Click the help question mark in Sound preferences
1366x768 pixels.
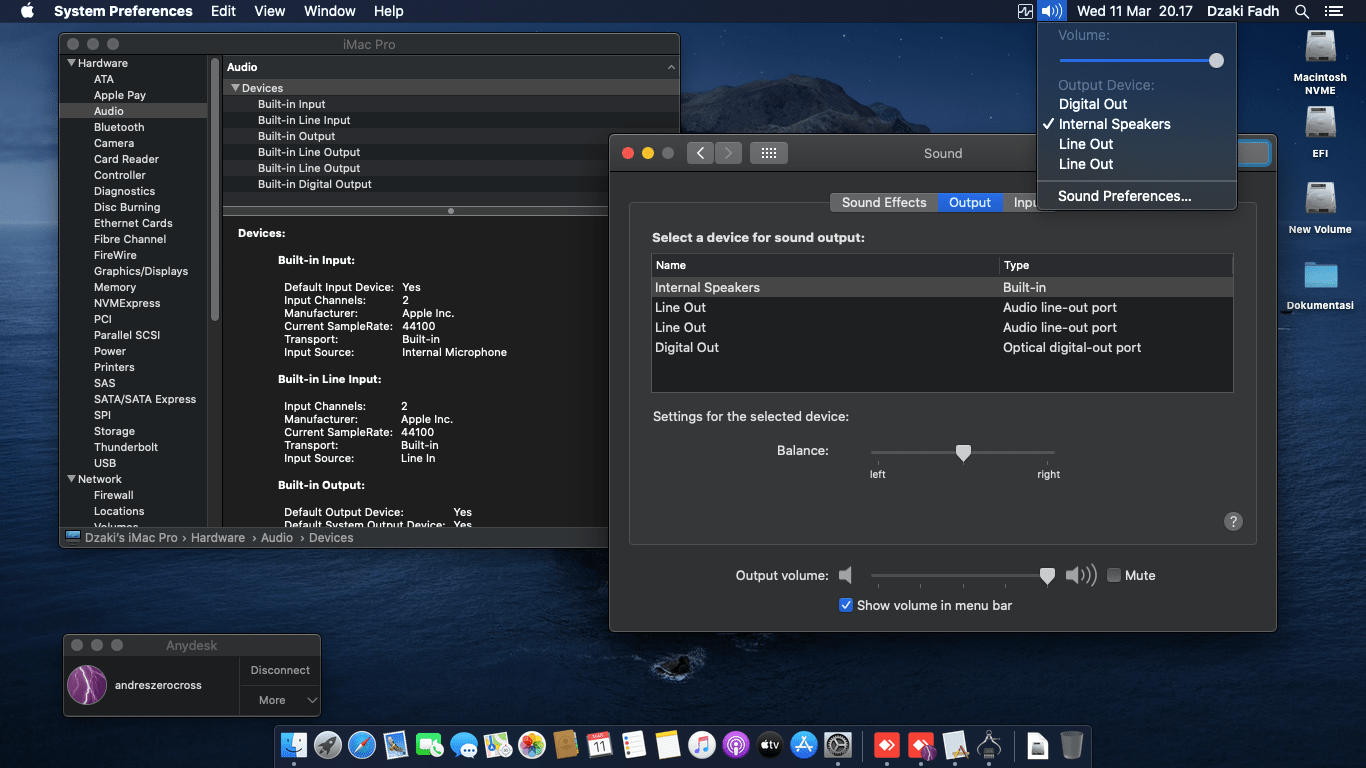[1233, 521]
